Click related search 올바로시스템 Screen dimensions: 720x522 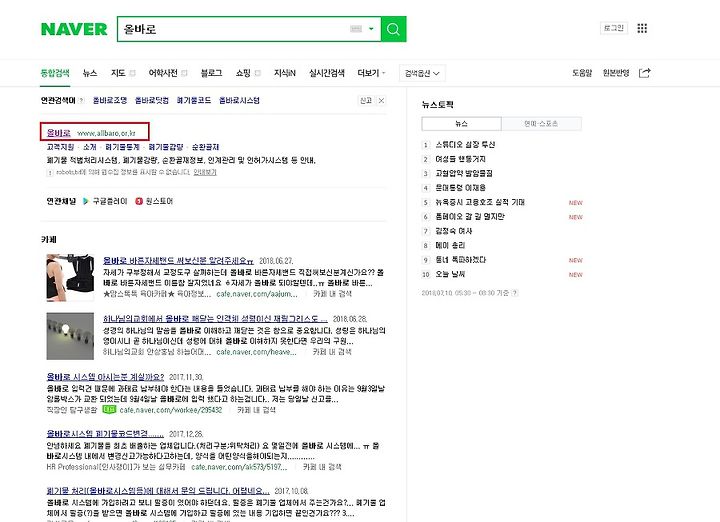pos(239,101)
